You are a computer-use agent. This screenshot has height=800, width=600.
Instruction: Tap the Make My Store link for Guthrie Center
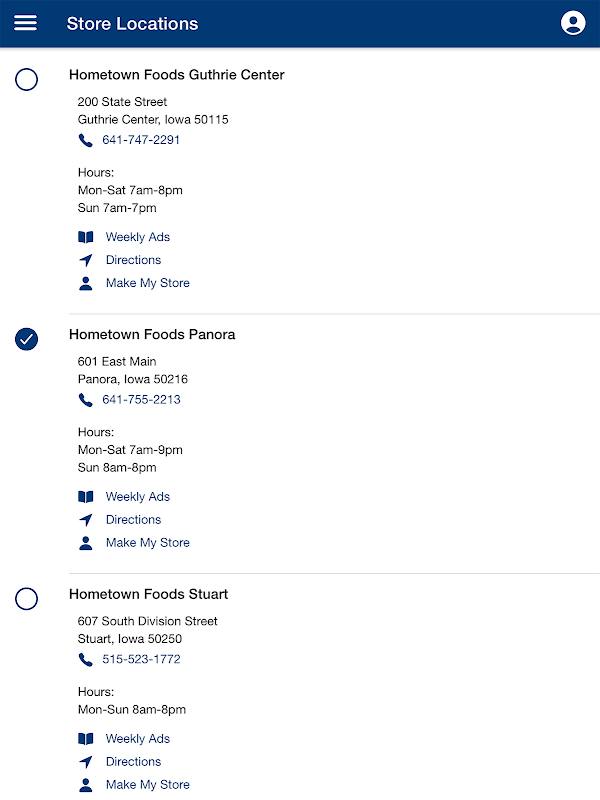coord(147,283)
